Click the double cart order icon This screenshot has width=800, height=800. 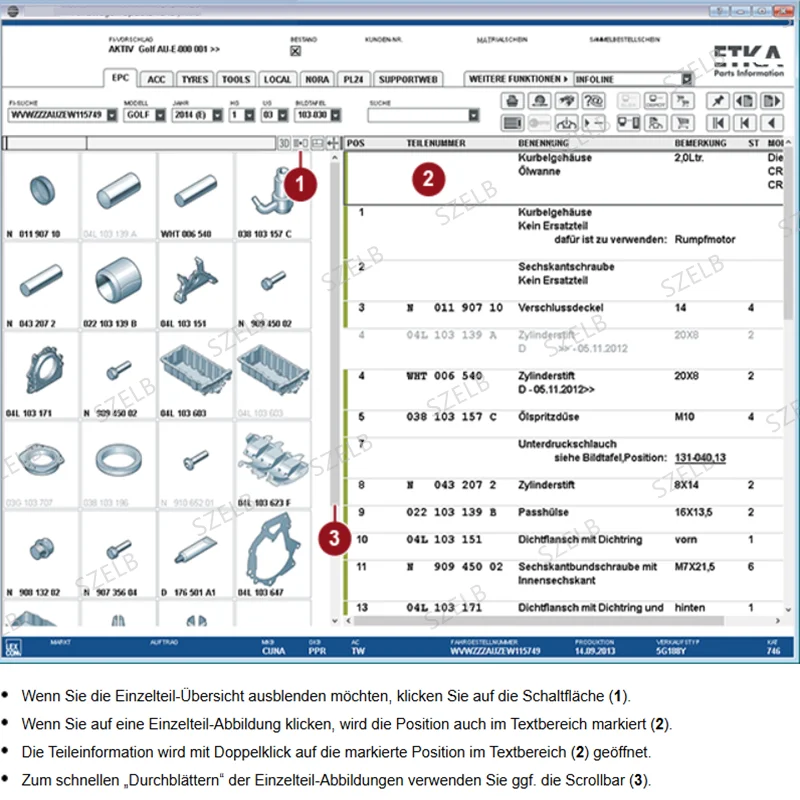(683, 101)
